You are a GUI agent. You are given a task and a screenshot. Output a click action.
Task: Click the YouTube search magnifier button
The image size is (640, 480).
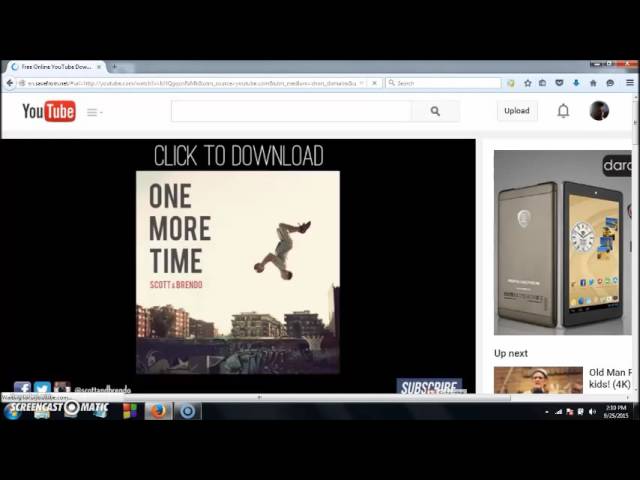pyautogui.click(x=436, y=111)
